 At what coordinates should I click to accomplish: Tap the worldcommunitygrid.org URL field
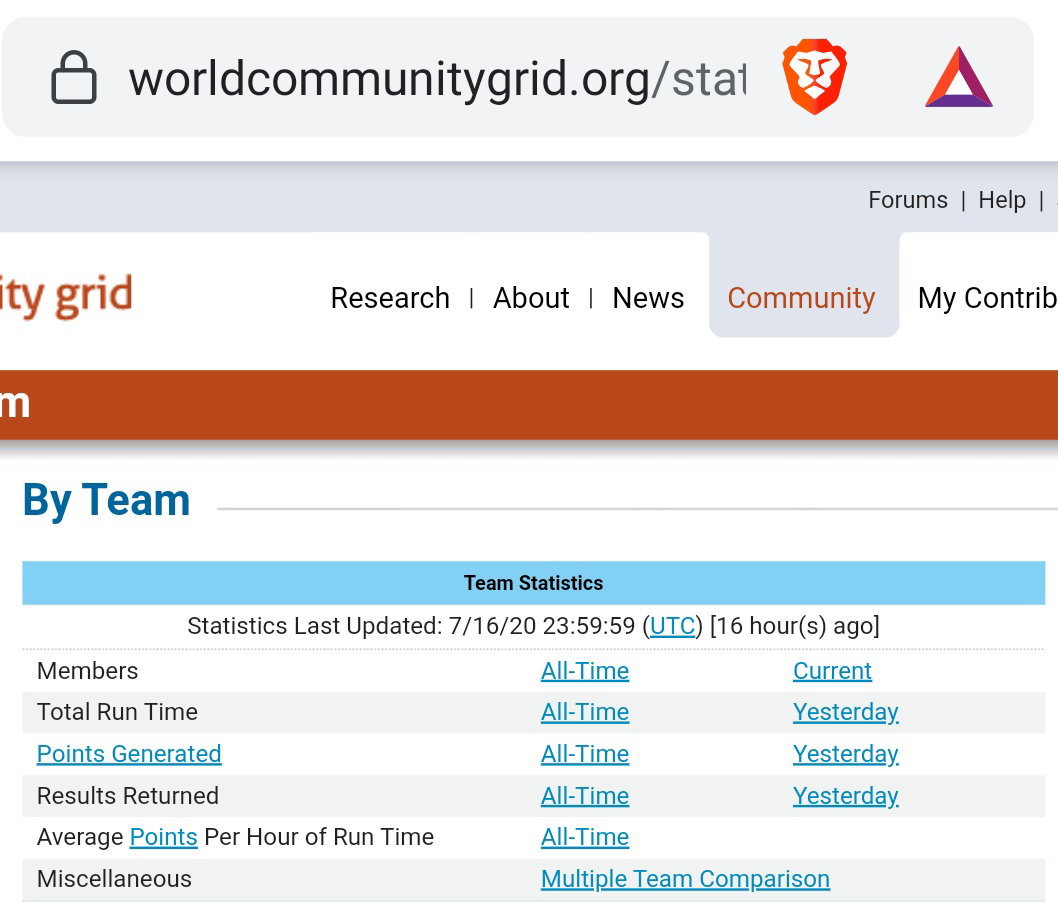(x=437, y=79)
